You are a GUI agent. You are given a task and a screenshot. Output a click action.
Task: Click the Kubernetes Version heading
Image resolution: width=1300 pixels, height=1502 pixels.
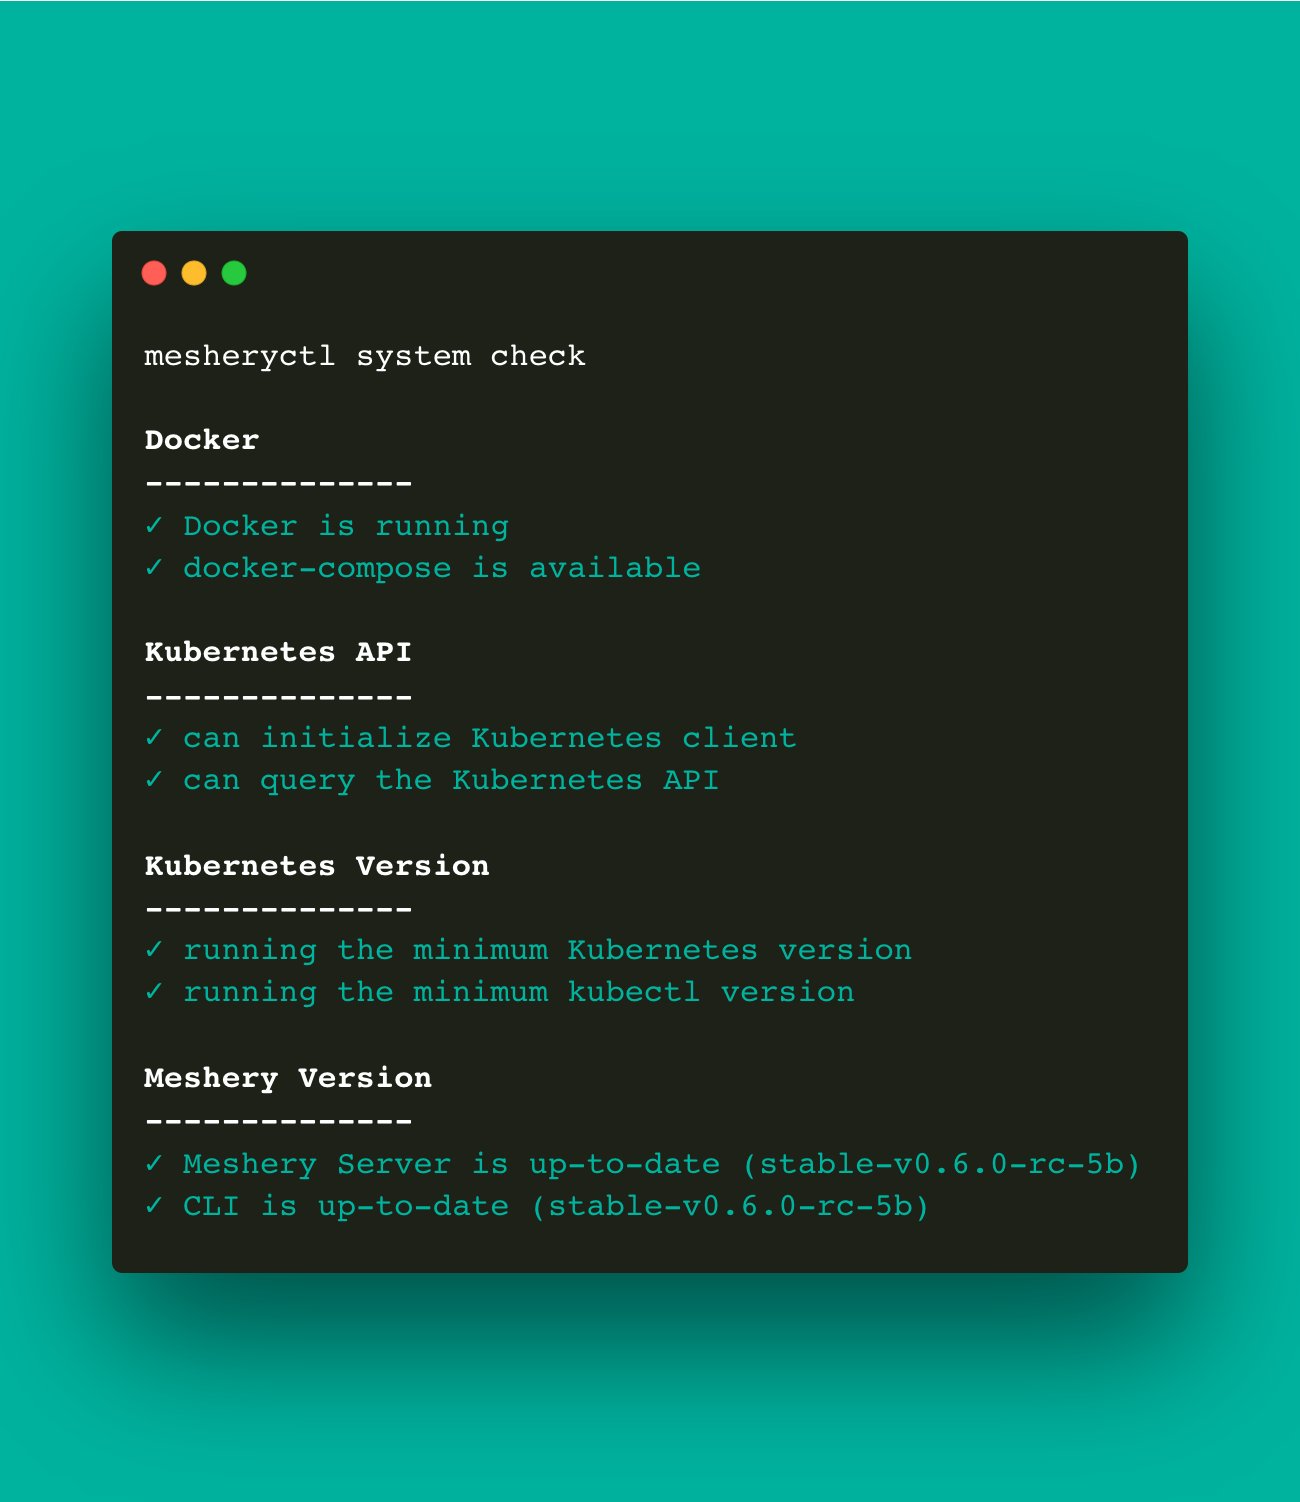317,865
